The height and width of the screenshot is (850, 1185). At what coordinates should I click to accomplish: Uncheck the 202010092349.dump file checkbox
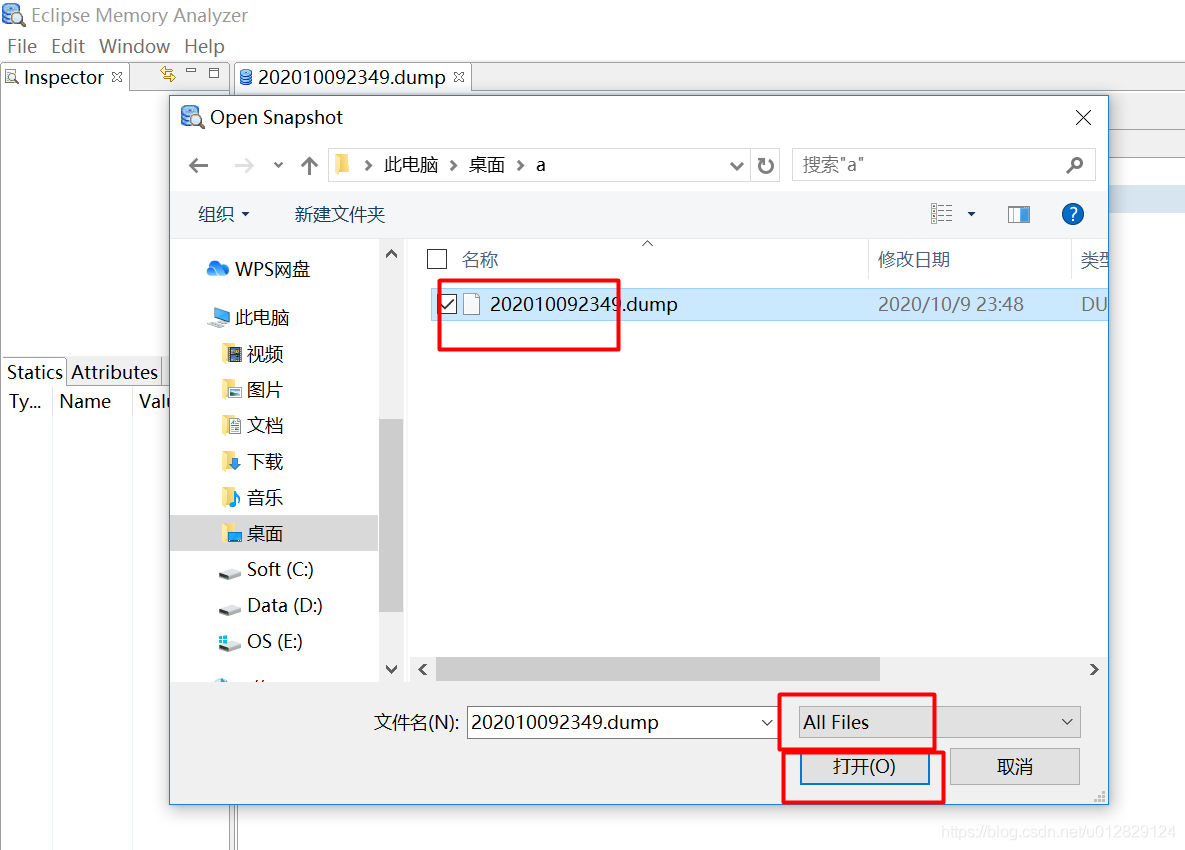[x=447, y=304]
